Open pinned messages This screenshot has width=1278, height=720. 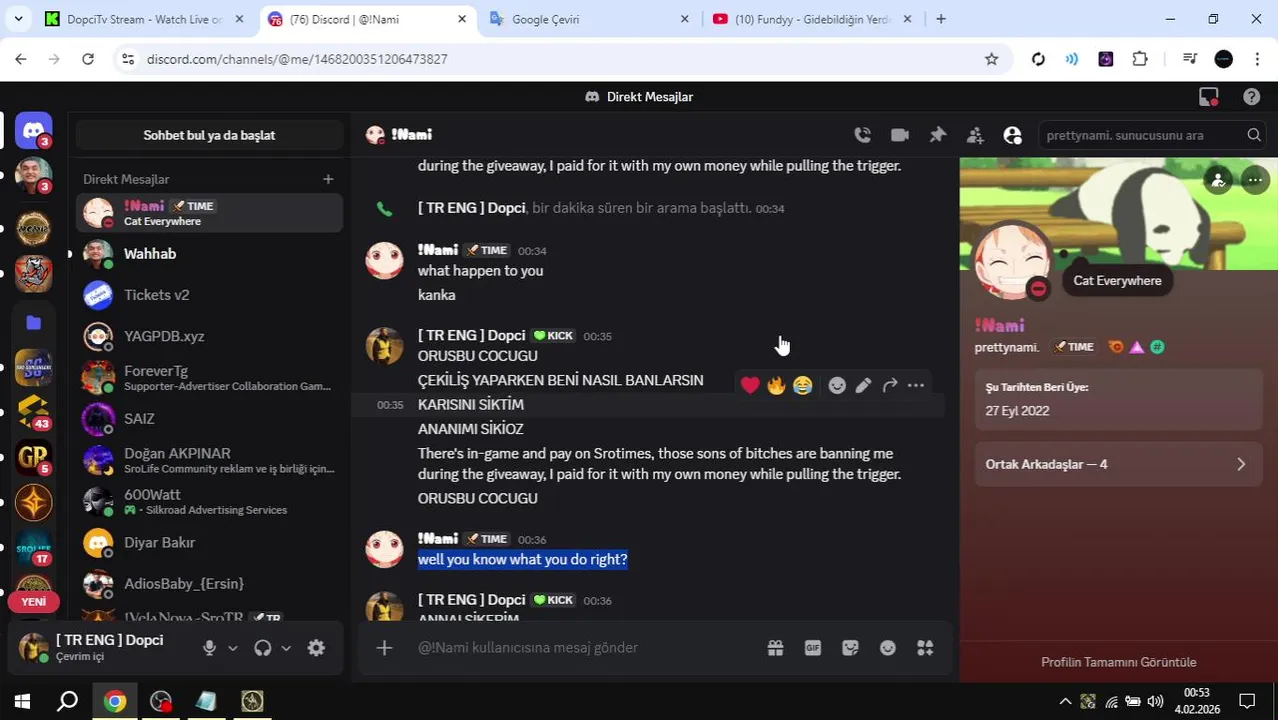tap(938, 135)
